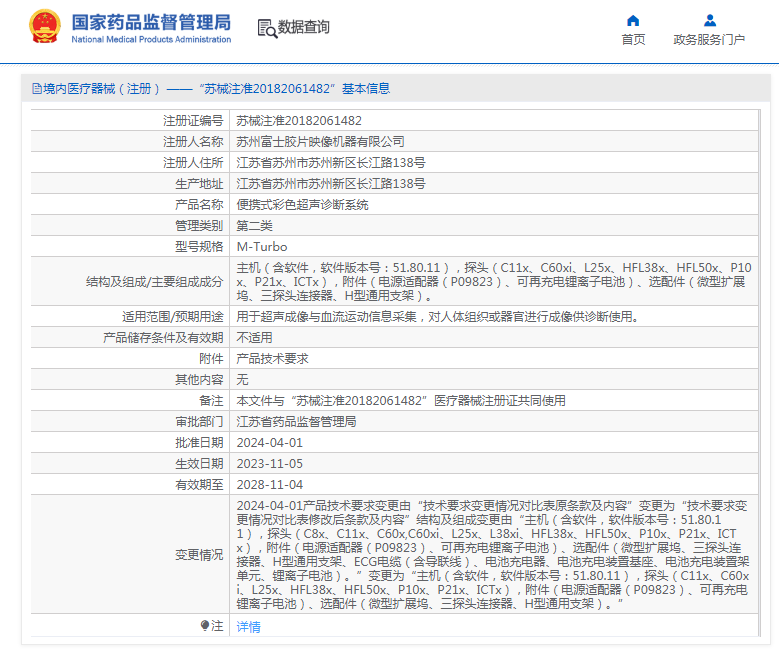
Task: Click the 国家药品监督管理局 site title
Action: pos(151,21)
